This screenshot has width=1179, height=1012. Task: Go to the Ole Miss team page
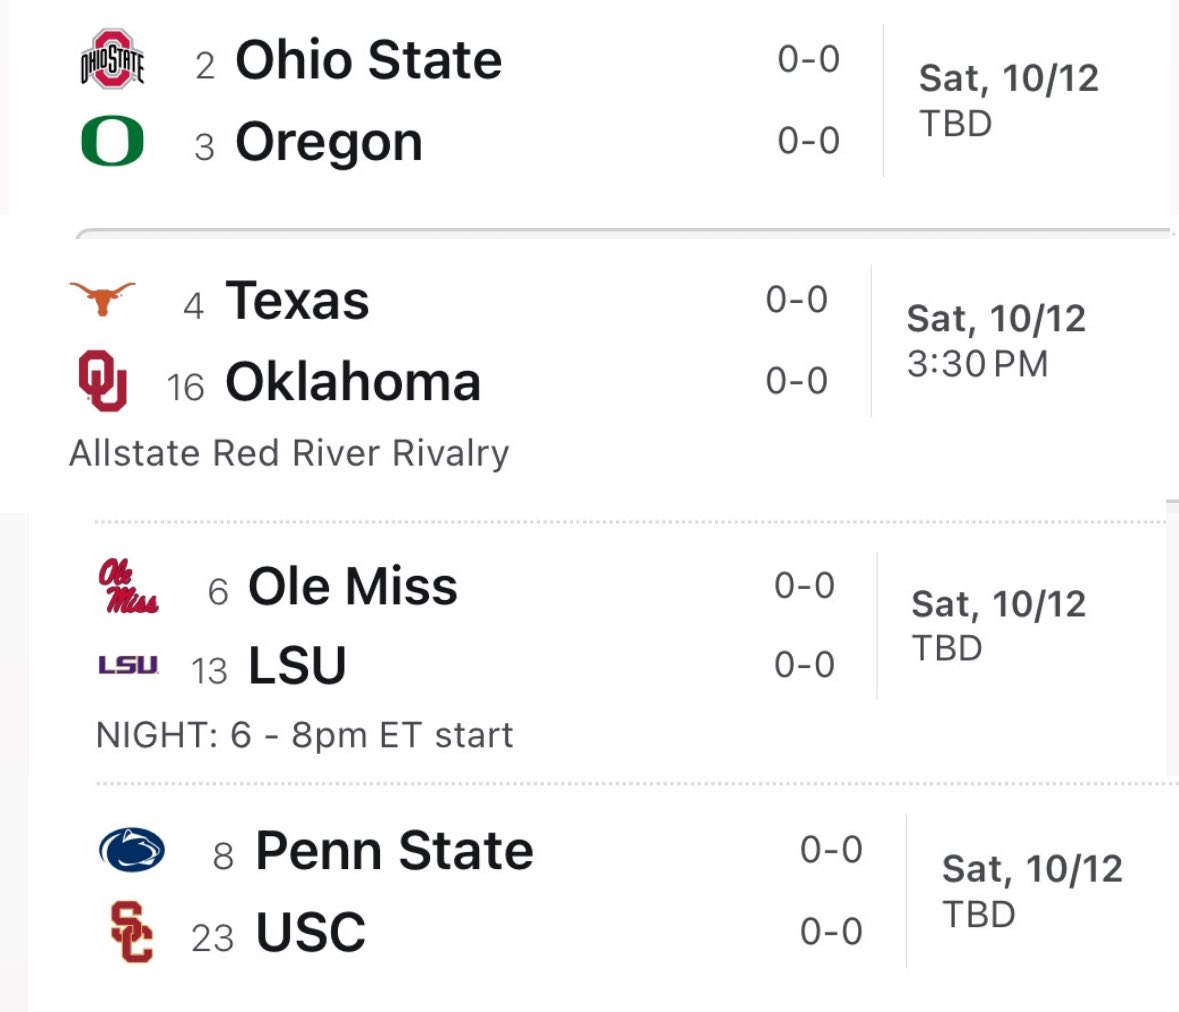pos(352,586)
